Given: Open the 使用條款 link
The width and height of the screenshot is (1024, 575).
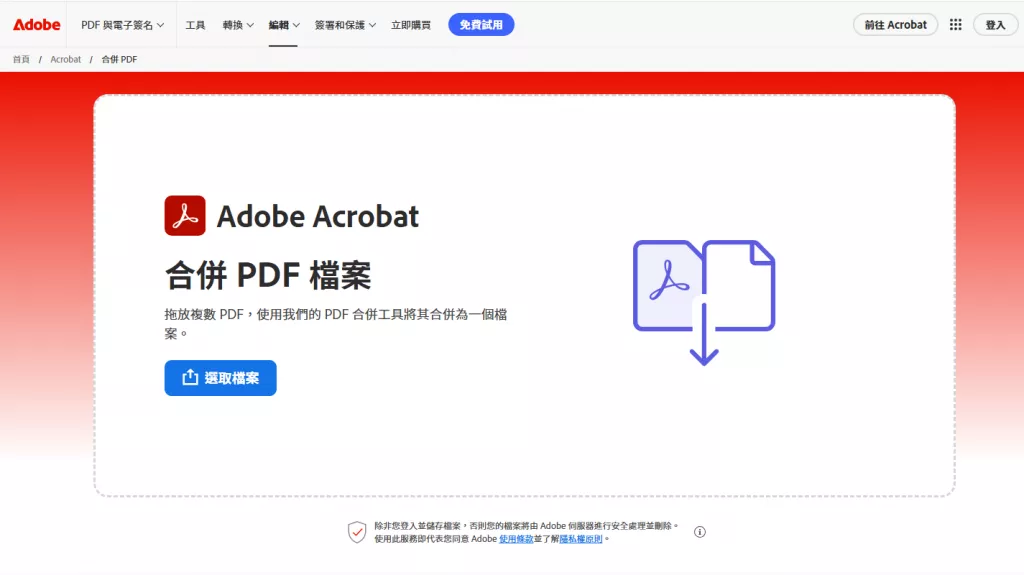Looking at the screenshot, I should tap(516, 539).
